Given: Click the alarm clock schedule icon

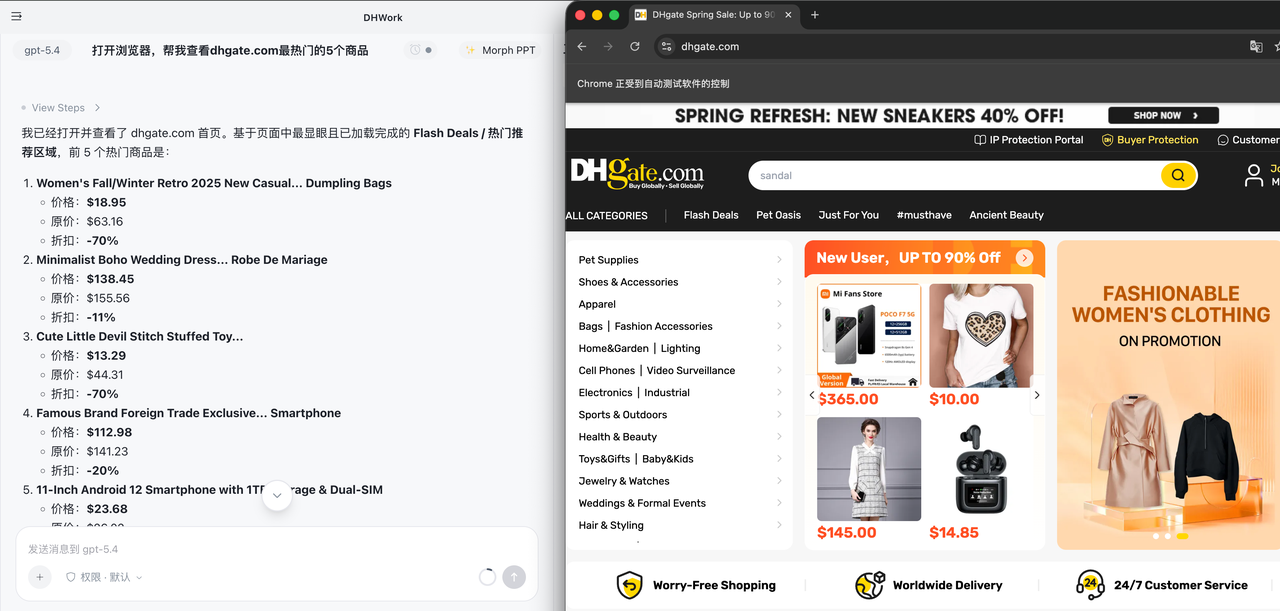Looking at the screenshot, I should tap(415, 50).
